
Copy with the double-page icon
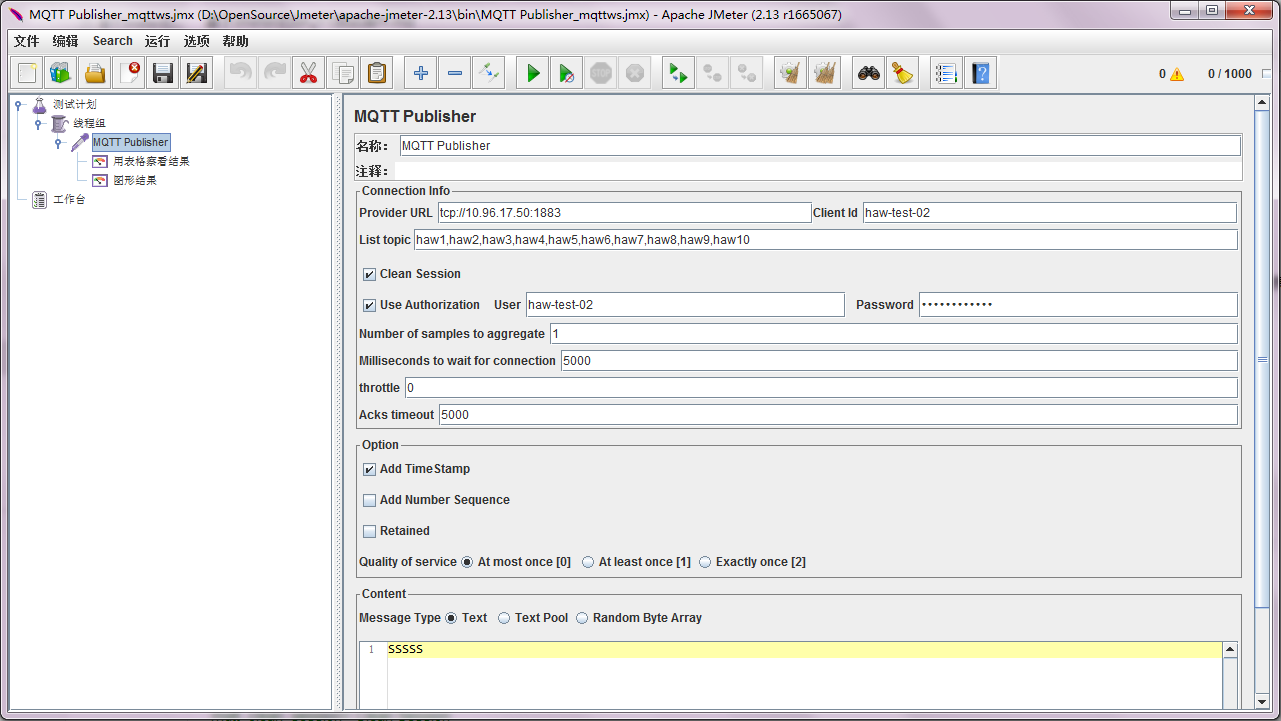(343, 73)
